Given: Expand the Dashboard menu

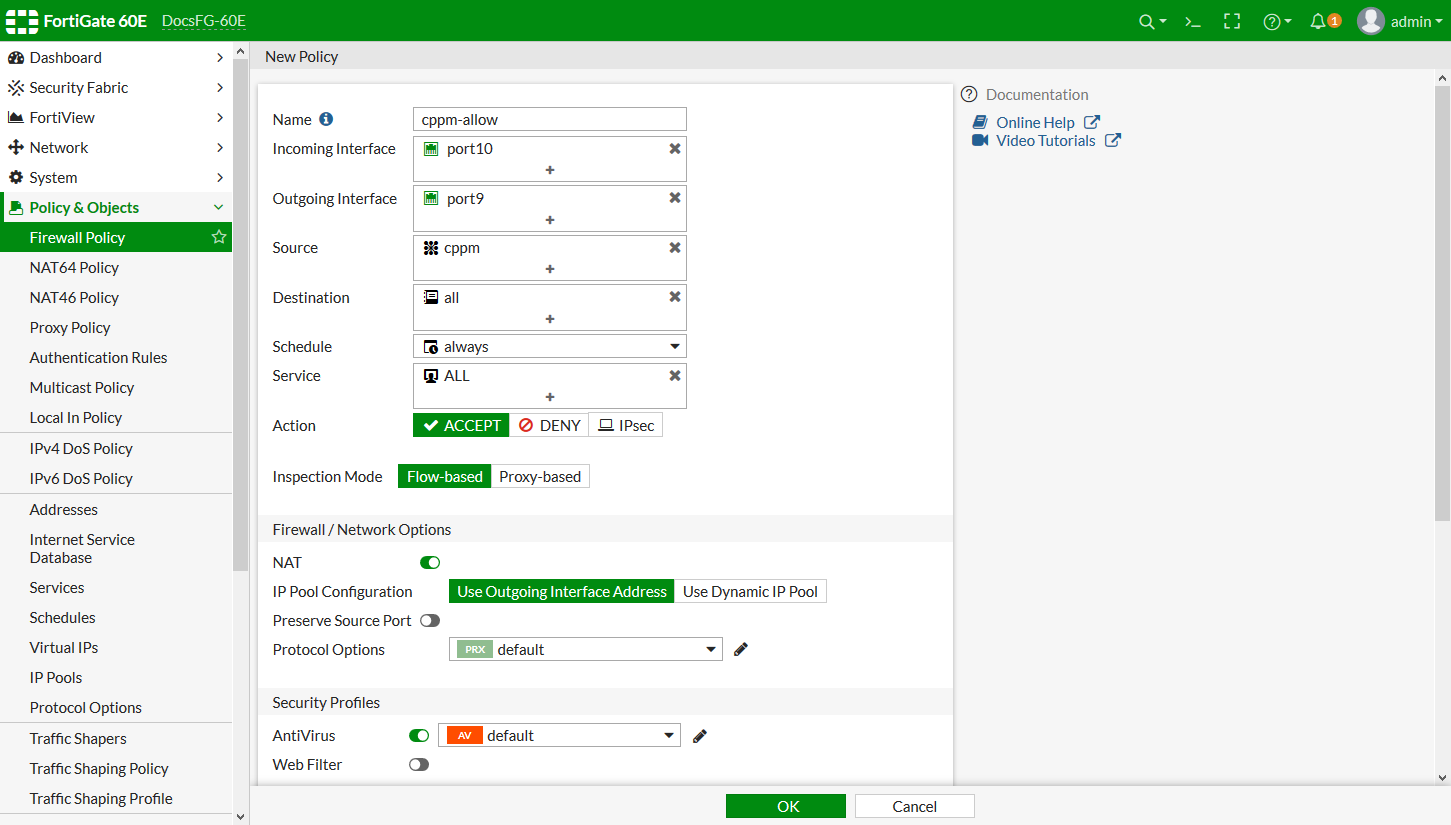Looking at the screenshot, I should pos(116,57).
